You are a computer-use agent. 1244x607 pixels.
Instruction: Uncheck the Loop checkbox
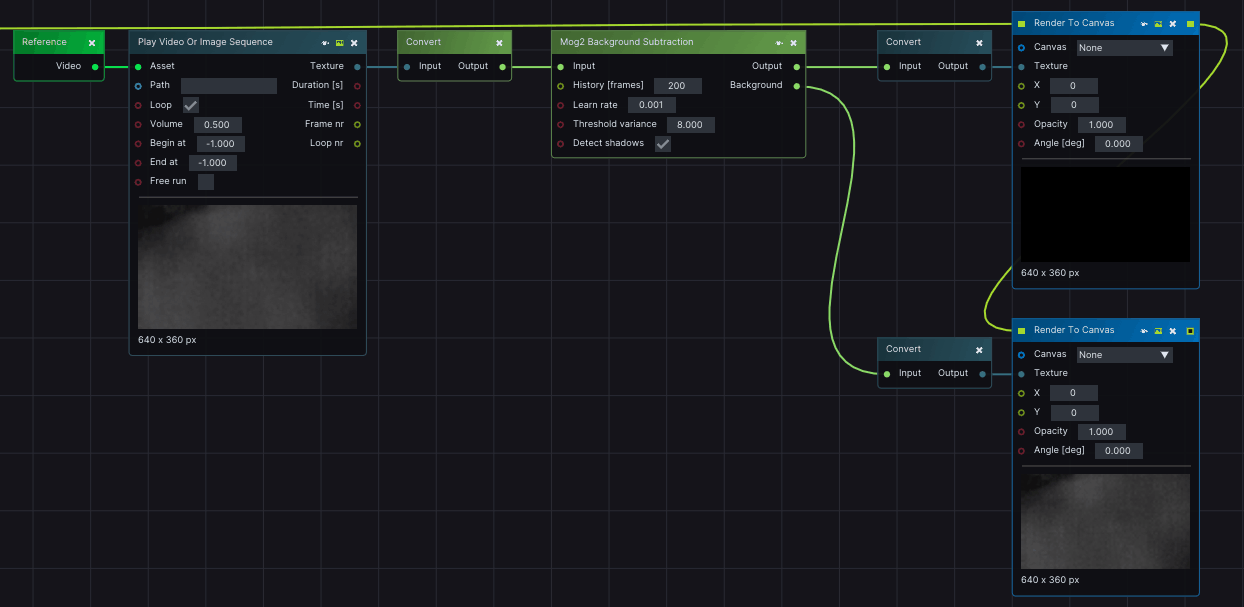pyautogui.click(x=191, y=105)
